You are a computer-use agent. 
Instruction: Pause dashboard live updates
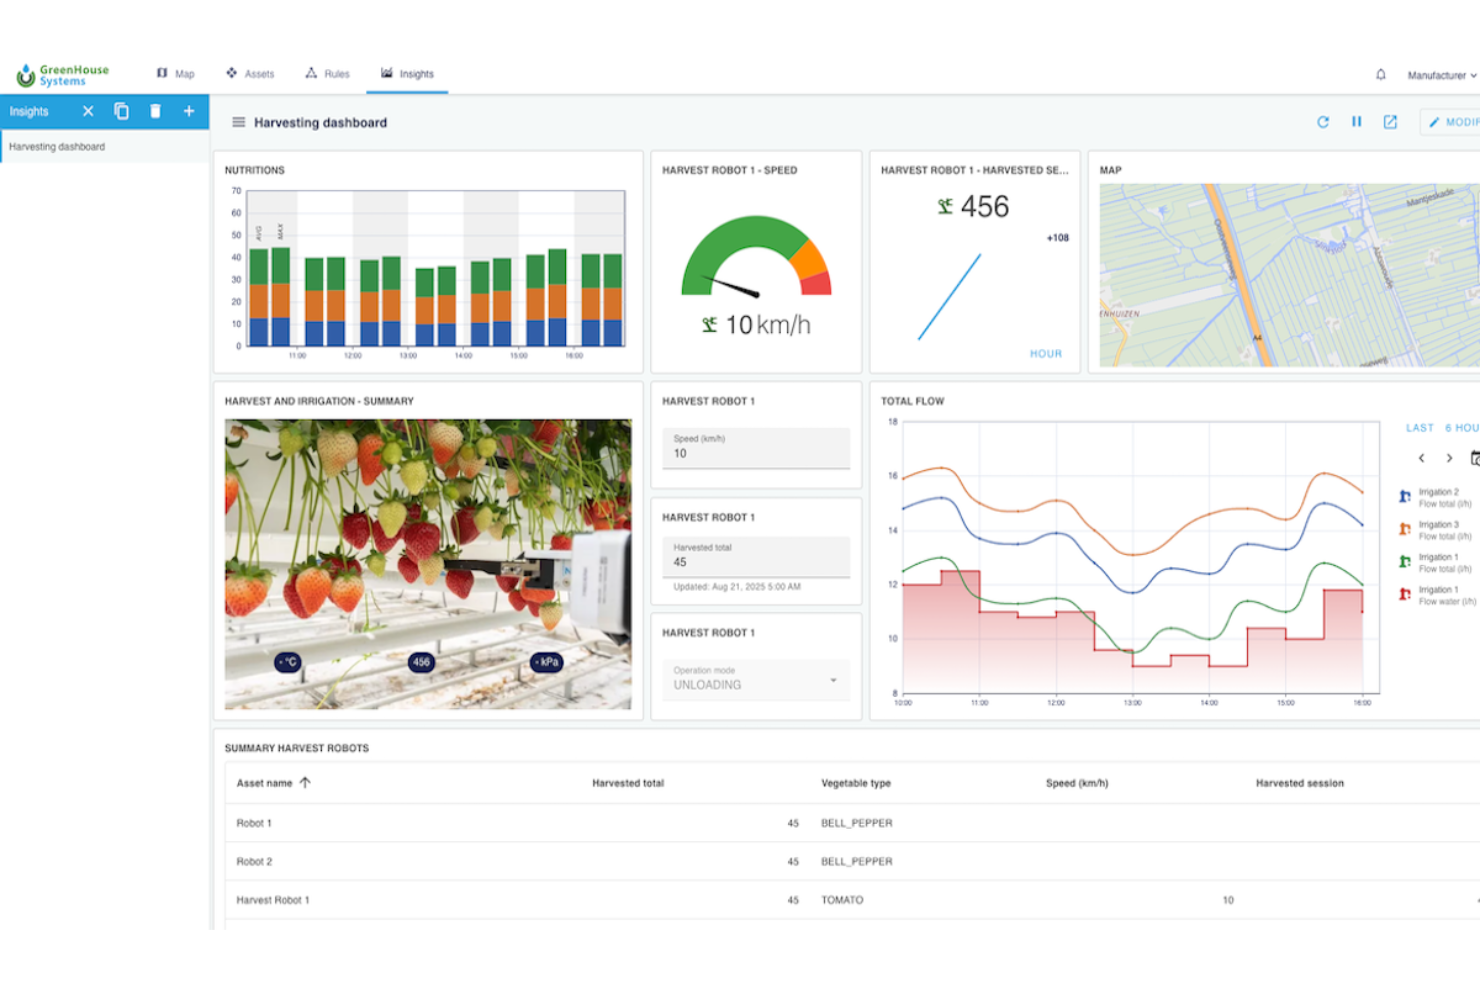point(1356,121)
